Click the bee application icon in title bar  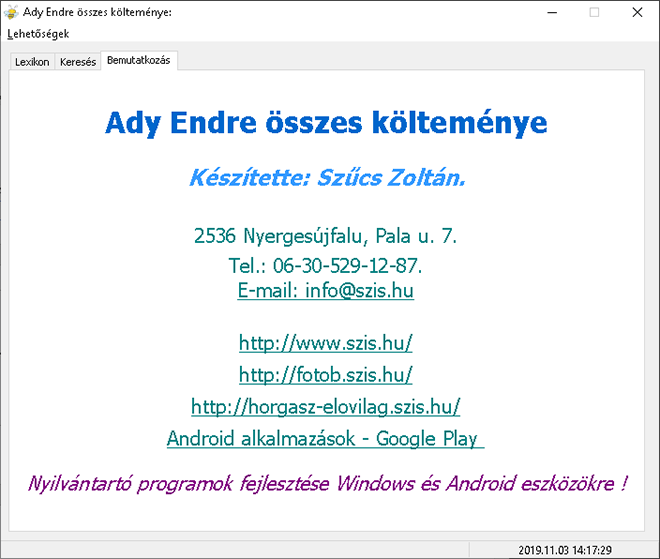tap(11, 12)
